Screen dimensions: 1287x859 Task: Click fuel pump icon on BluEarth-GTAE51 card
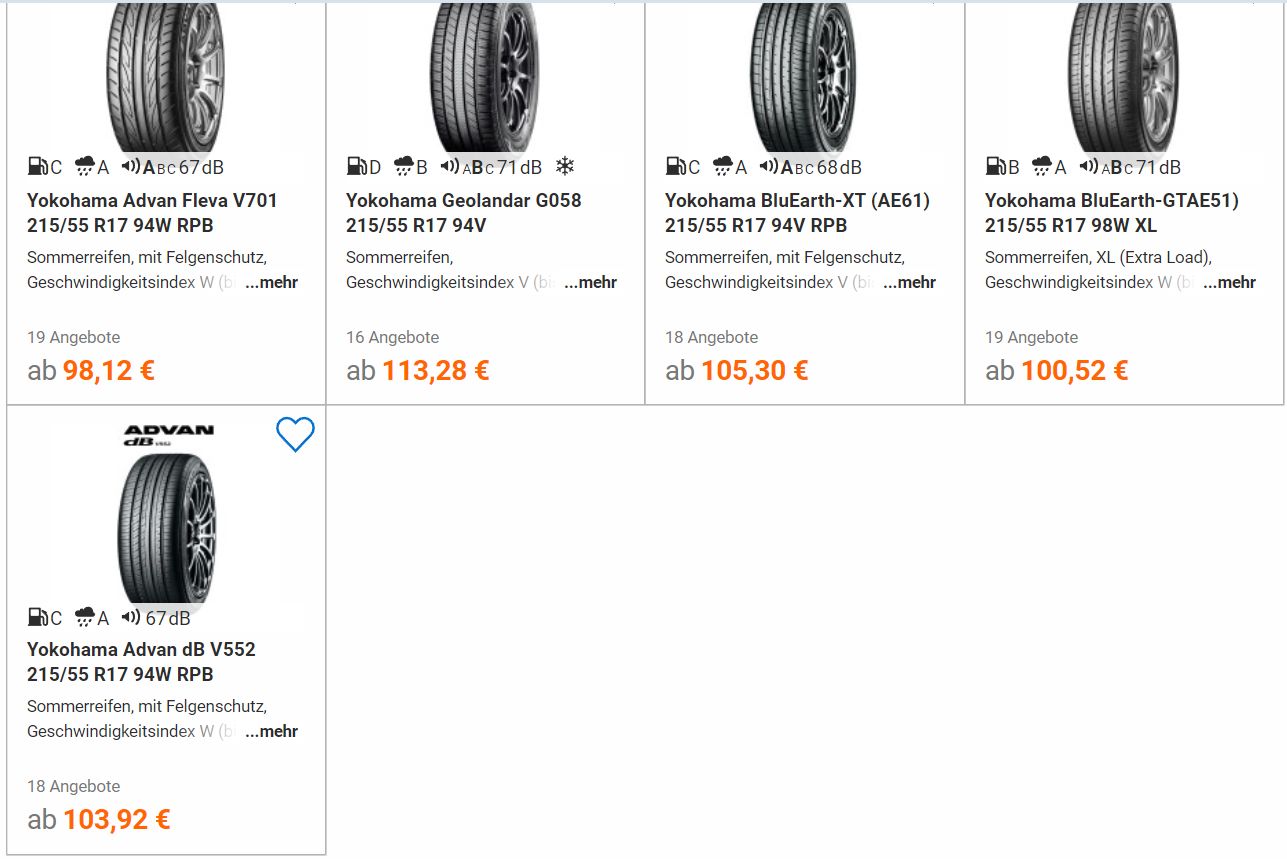[995, 167]
